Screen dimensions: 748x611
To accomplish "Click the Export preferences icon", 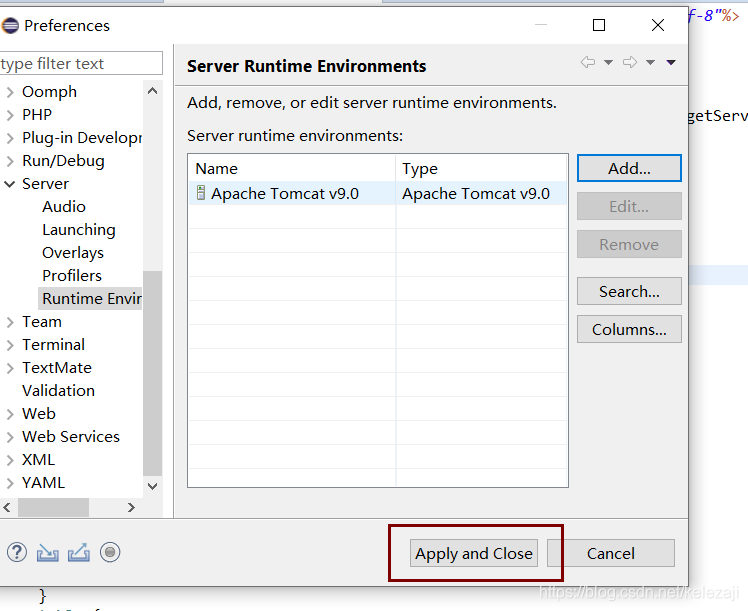I will (79, 552).
